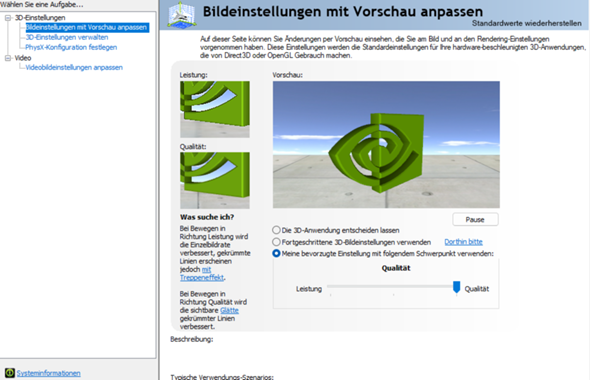Click the 'Wählen Sie eine Aufgabe...' label
The image size is (590, 380).
(x=42, y=5)
